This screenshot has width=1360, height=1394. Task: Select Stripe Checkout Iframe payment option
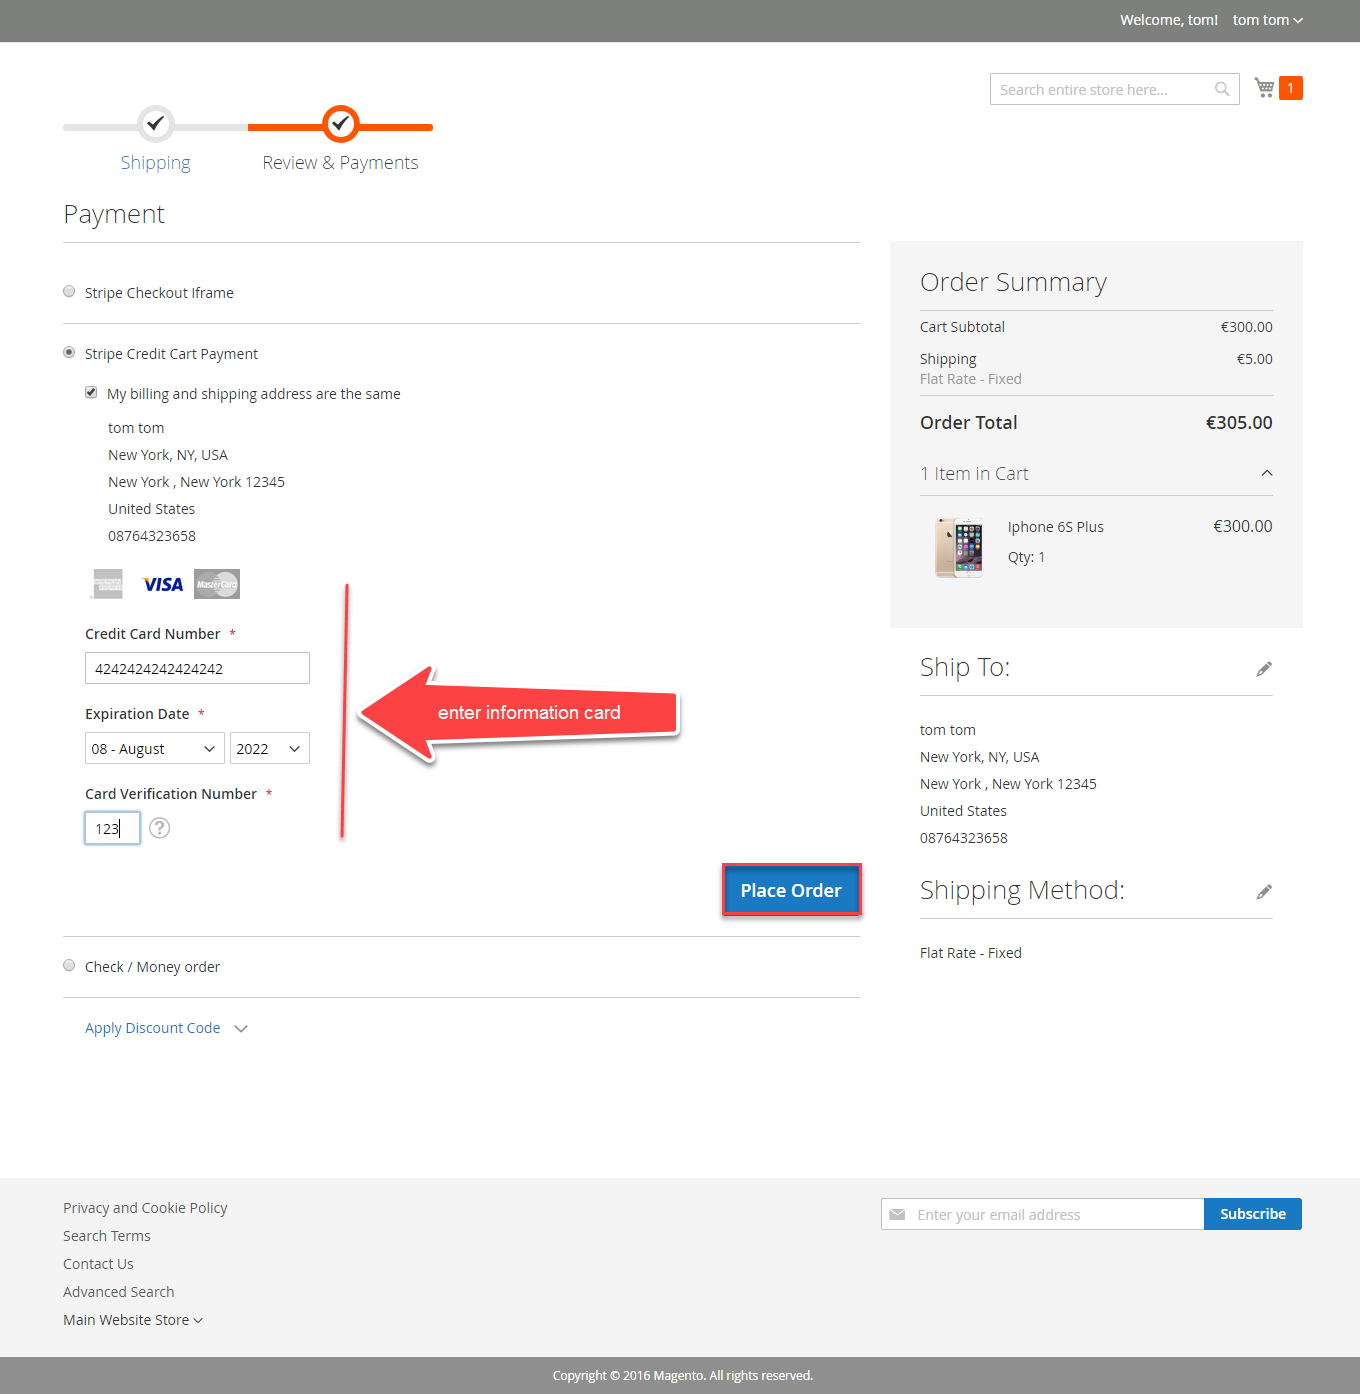tap(69, 292)
